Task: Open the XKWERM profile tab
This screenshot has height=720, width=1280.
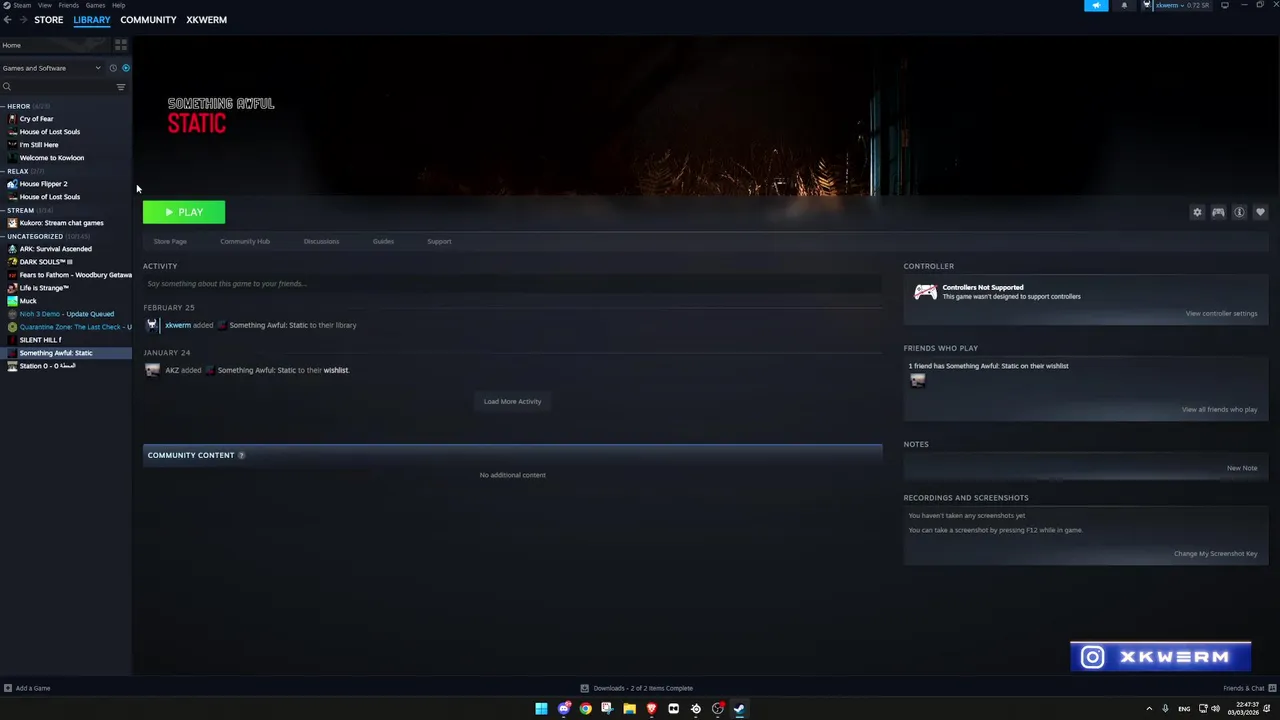Action: pyautogui.click(x=206, y=20)
